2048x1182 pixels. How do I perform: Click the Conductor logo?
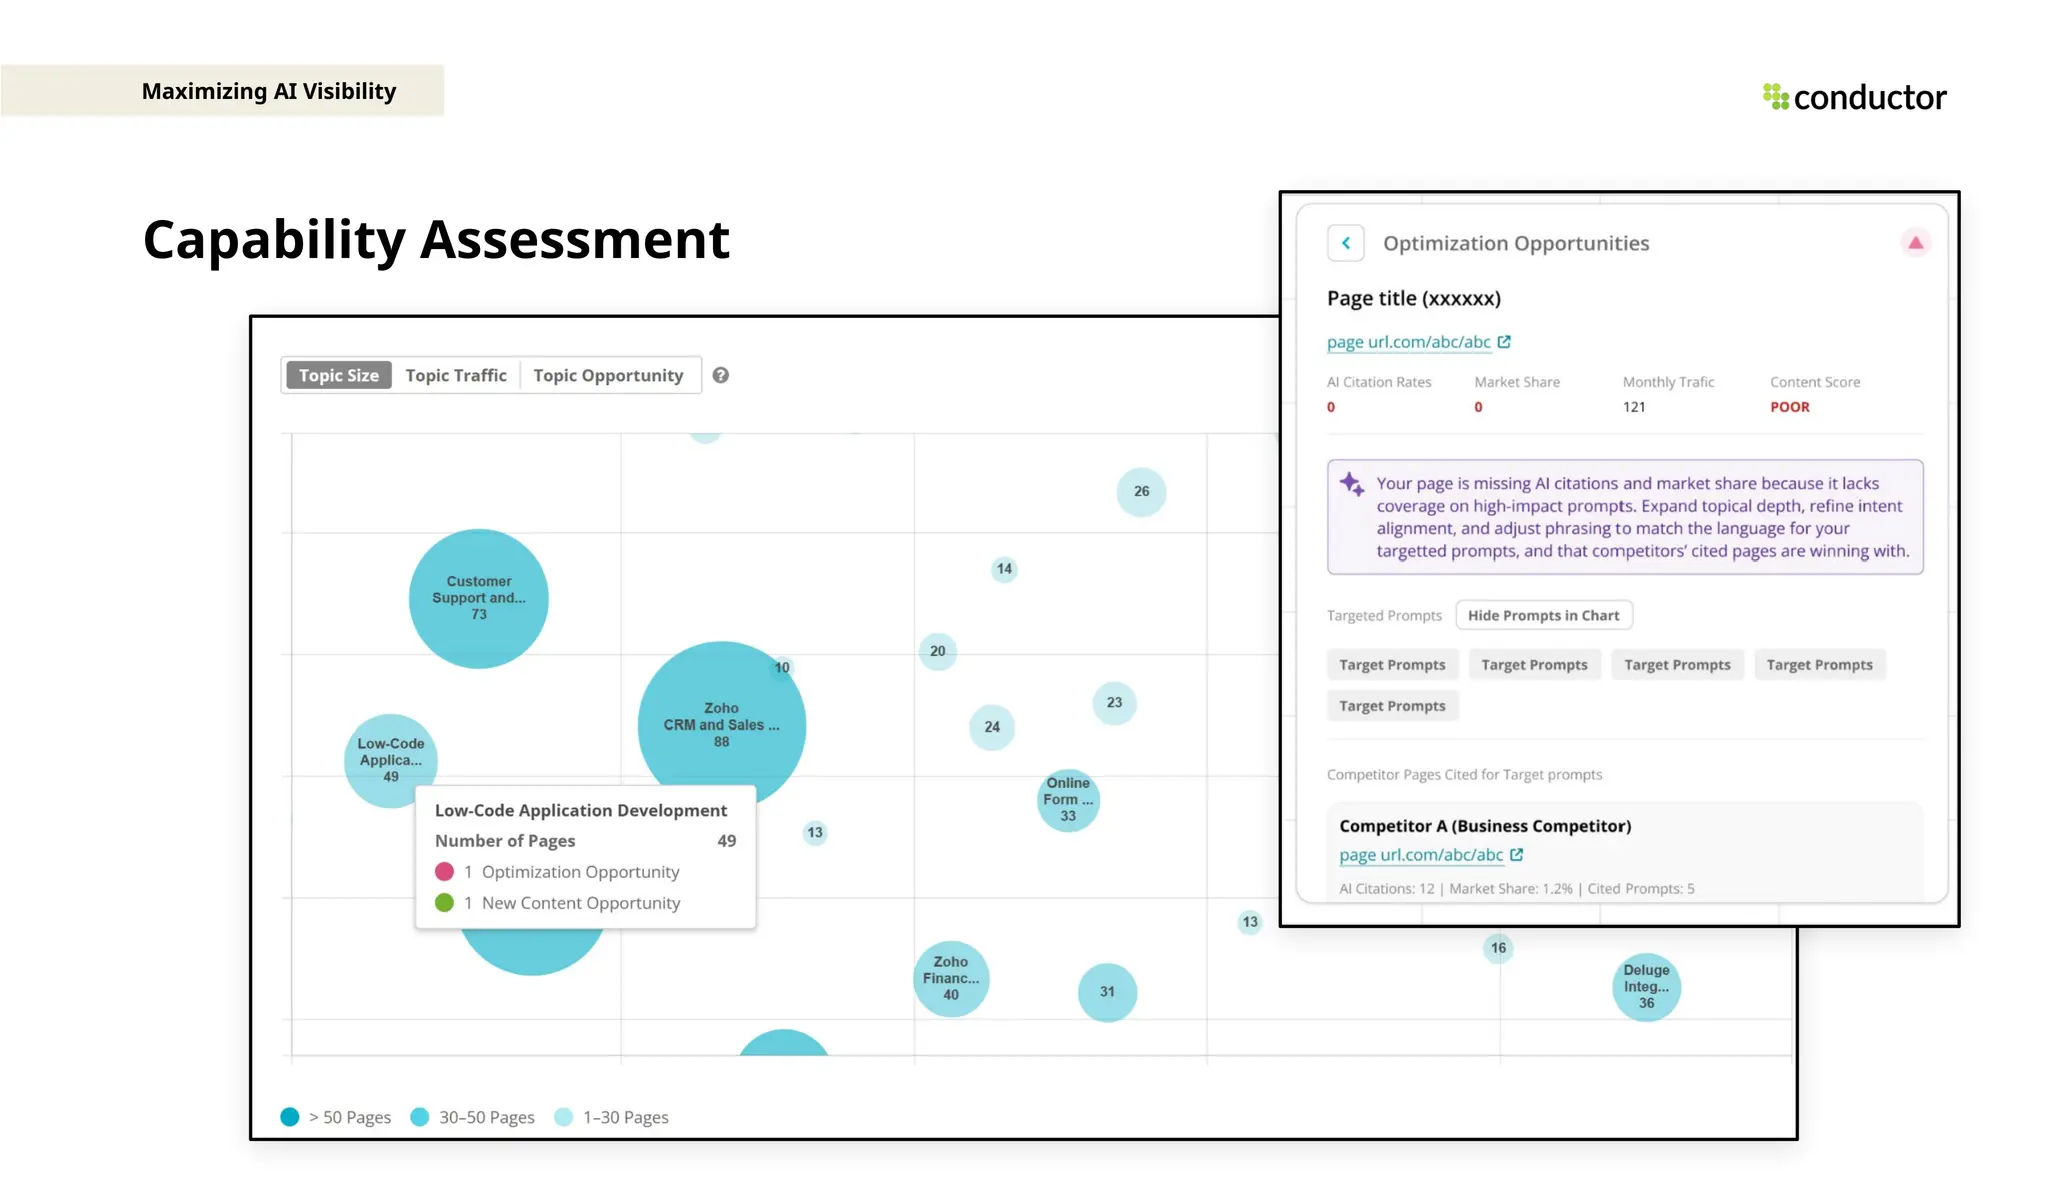(x=1854, y=97)
